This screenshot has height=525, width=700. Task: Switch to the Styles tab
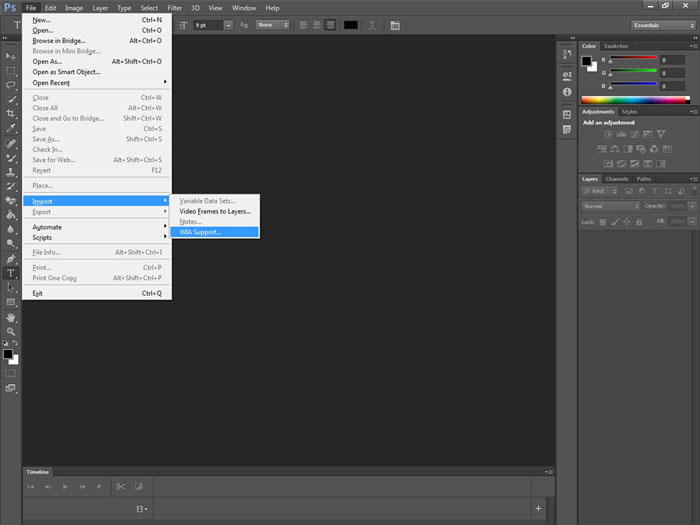(629, 112)
